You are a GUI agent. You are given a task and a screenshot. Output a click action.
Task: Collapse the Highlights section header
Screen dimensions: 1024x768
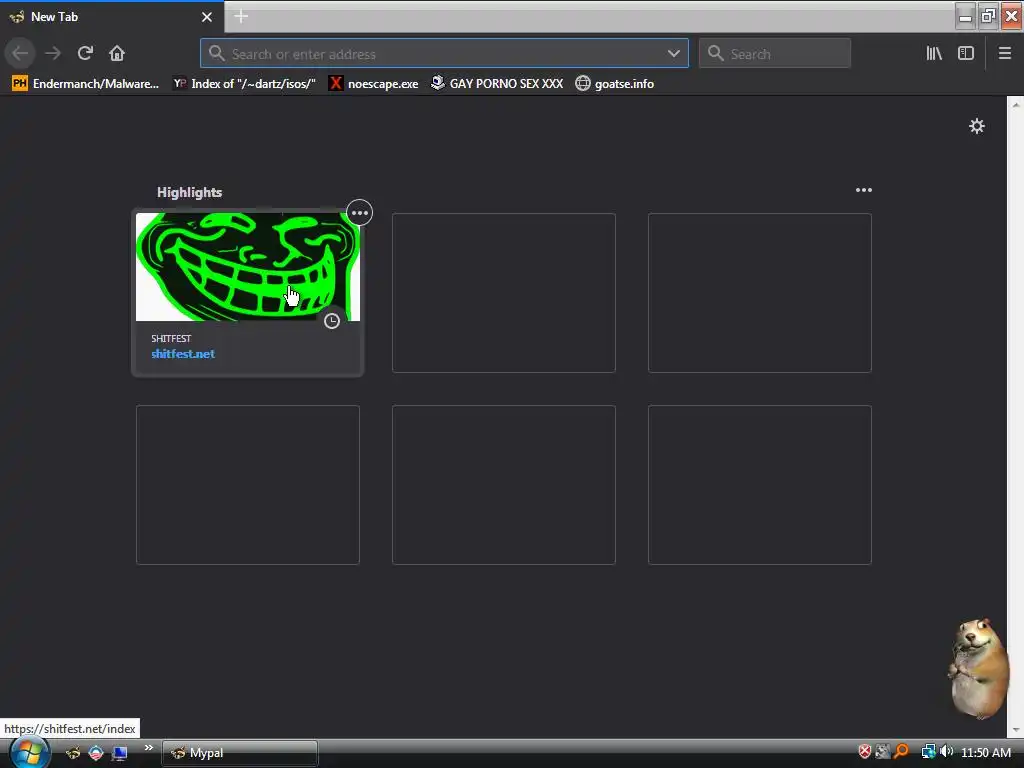189,192
